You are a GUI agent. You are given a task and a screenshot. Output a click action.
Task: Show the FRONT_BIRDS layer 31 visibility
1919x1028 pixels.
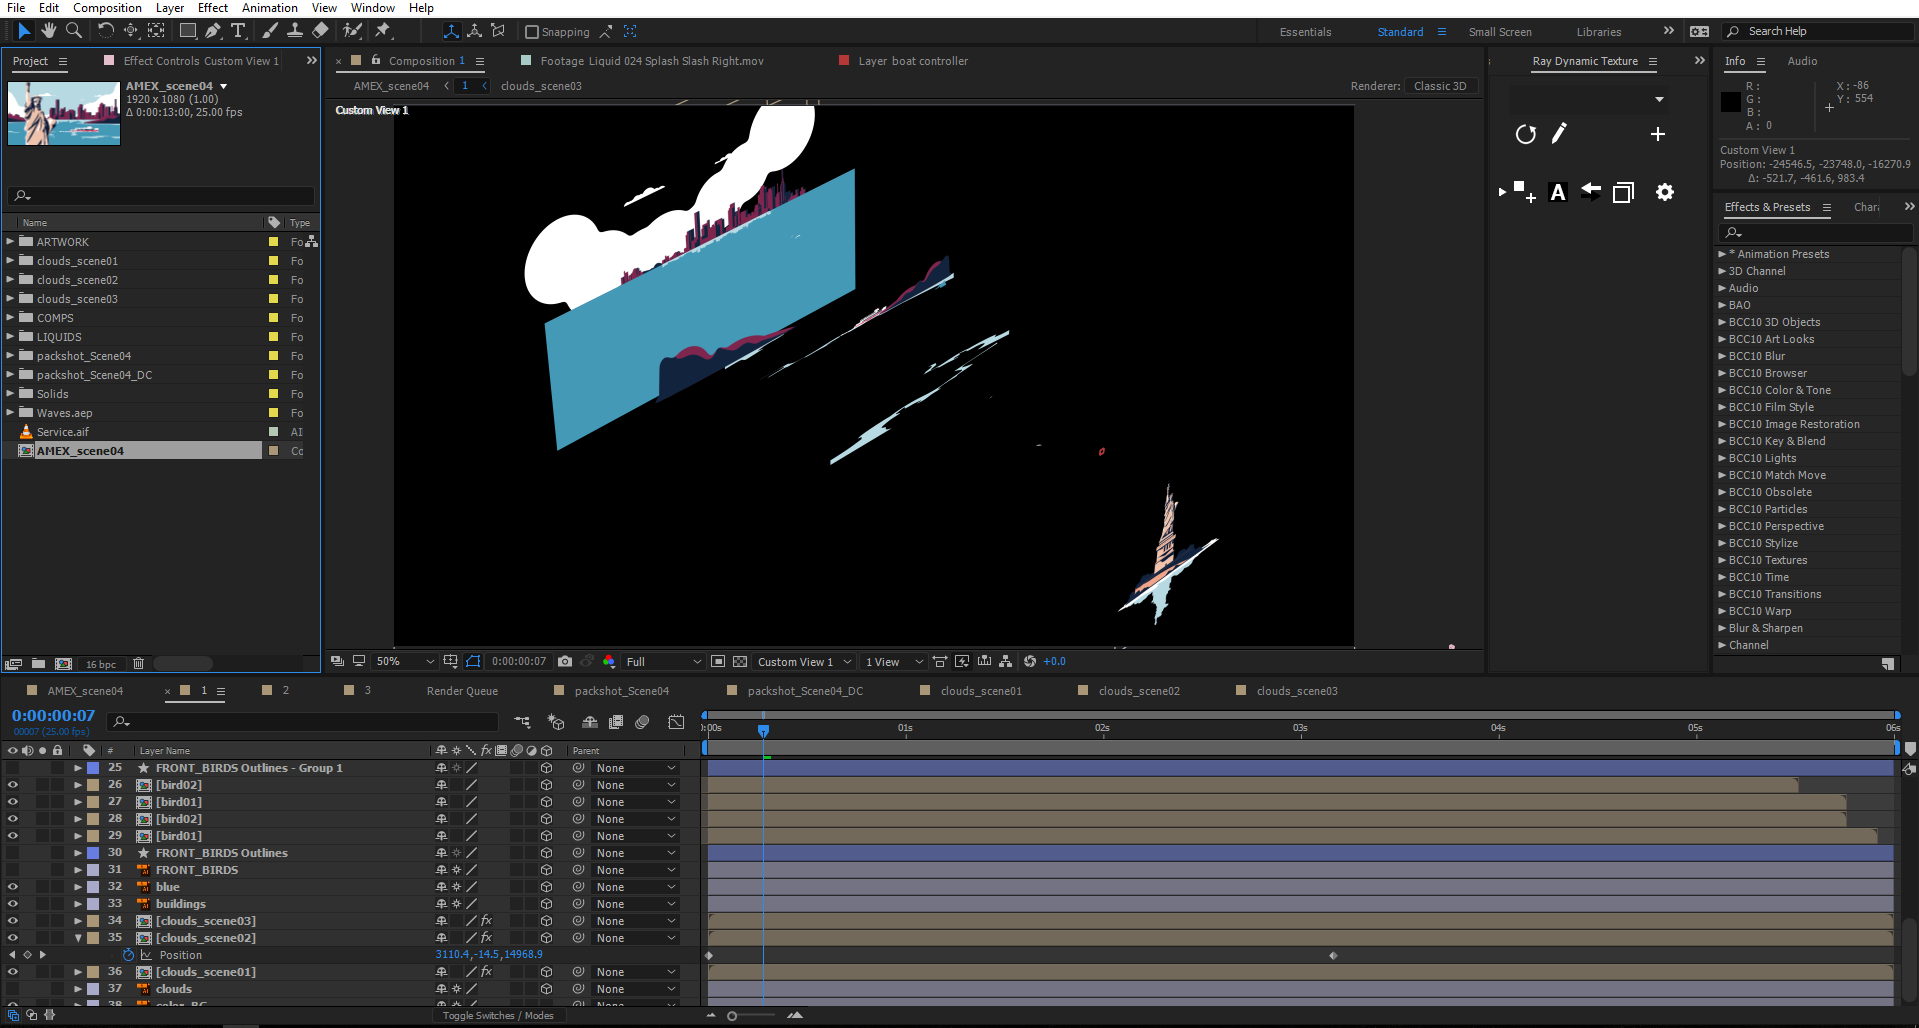(x=12, y=870)
